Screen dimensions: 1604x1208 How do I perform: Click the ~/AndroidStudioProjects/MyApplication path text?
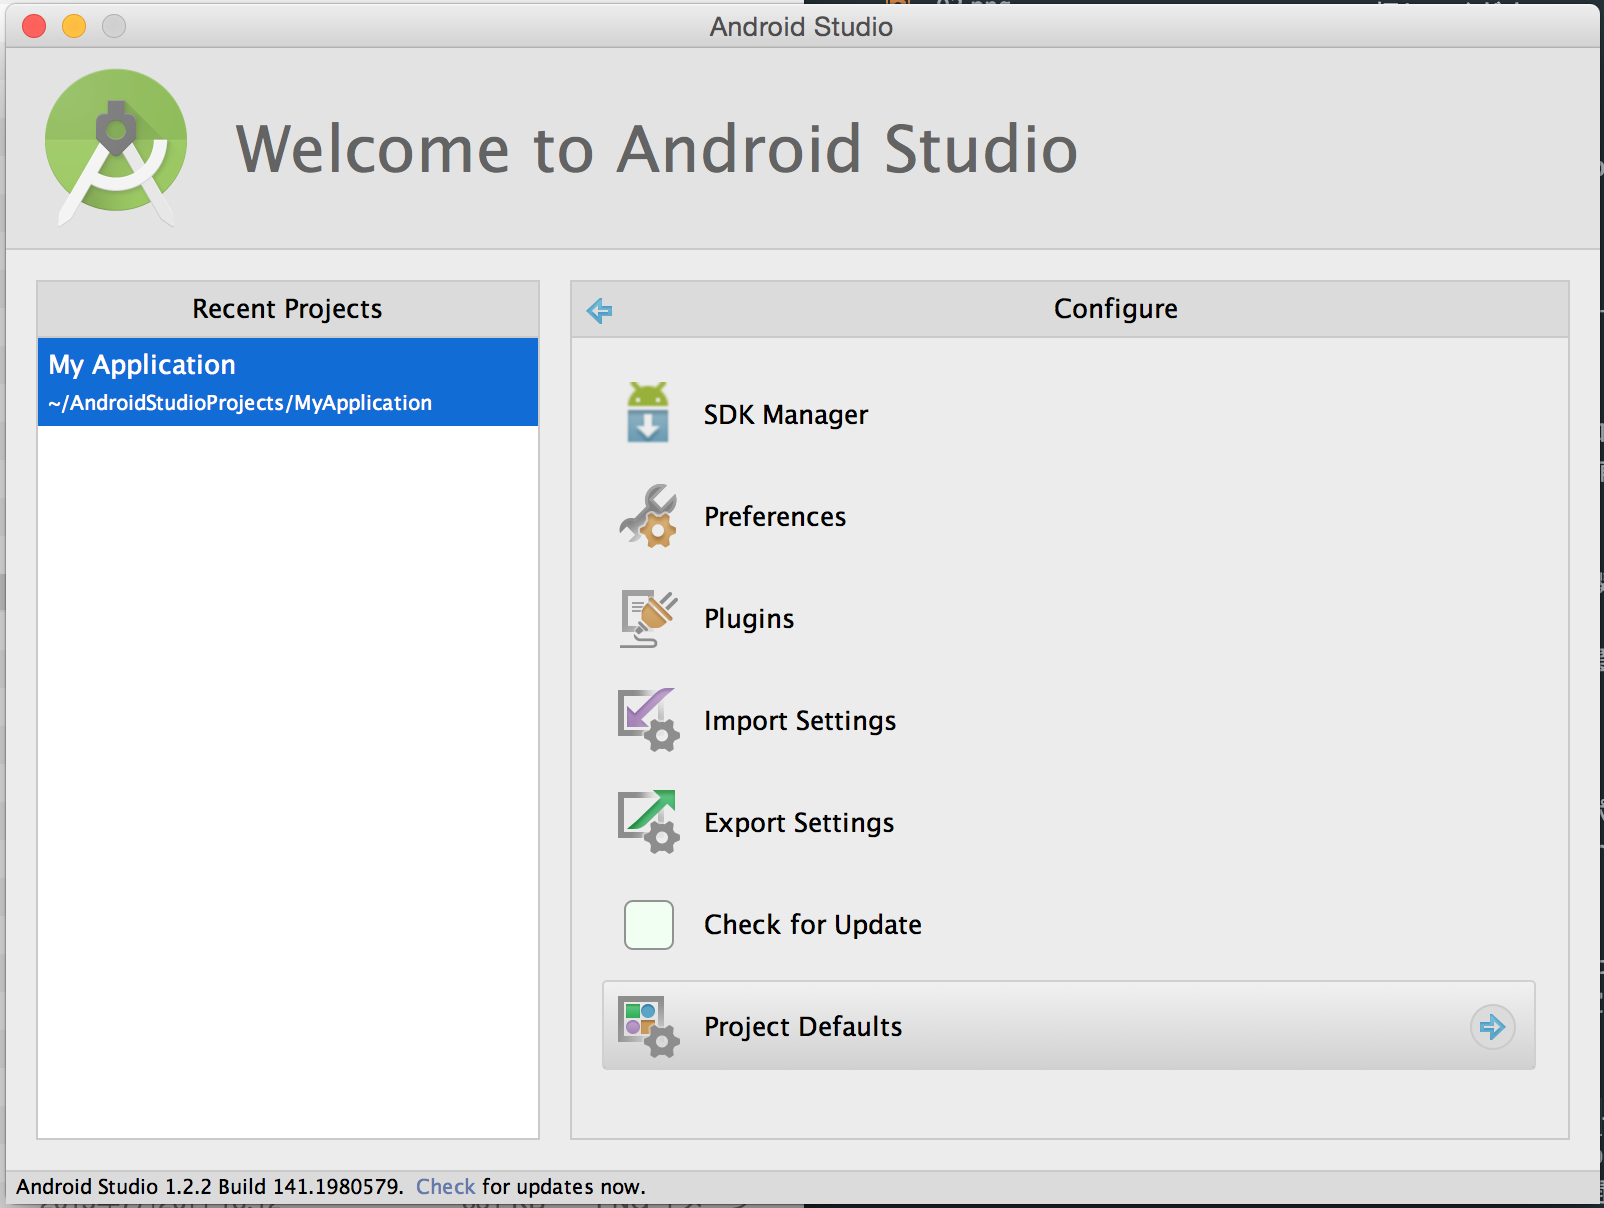(240, 403)
